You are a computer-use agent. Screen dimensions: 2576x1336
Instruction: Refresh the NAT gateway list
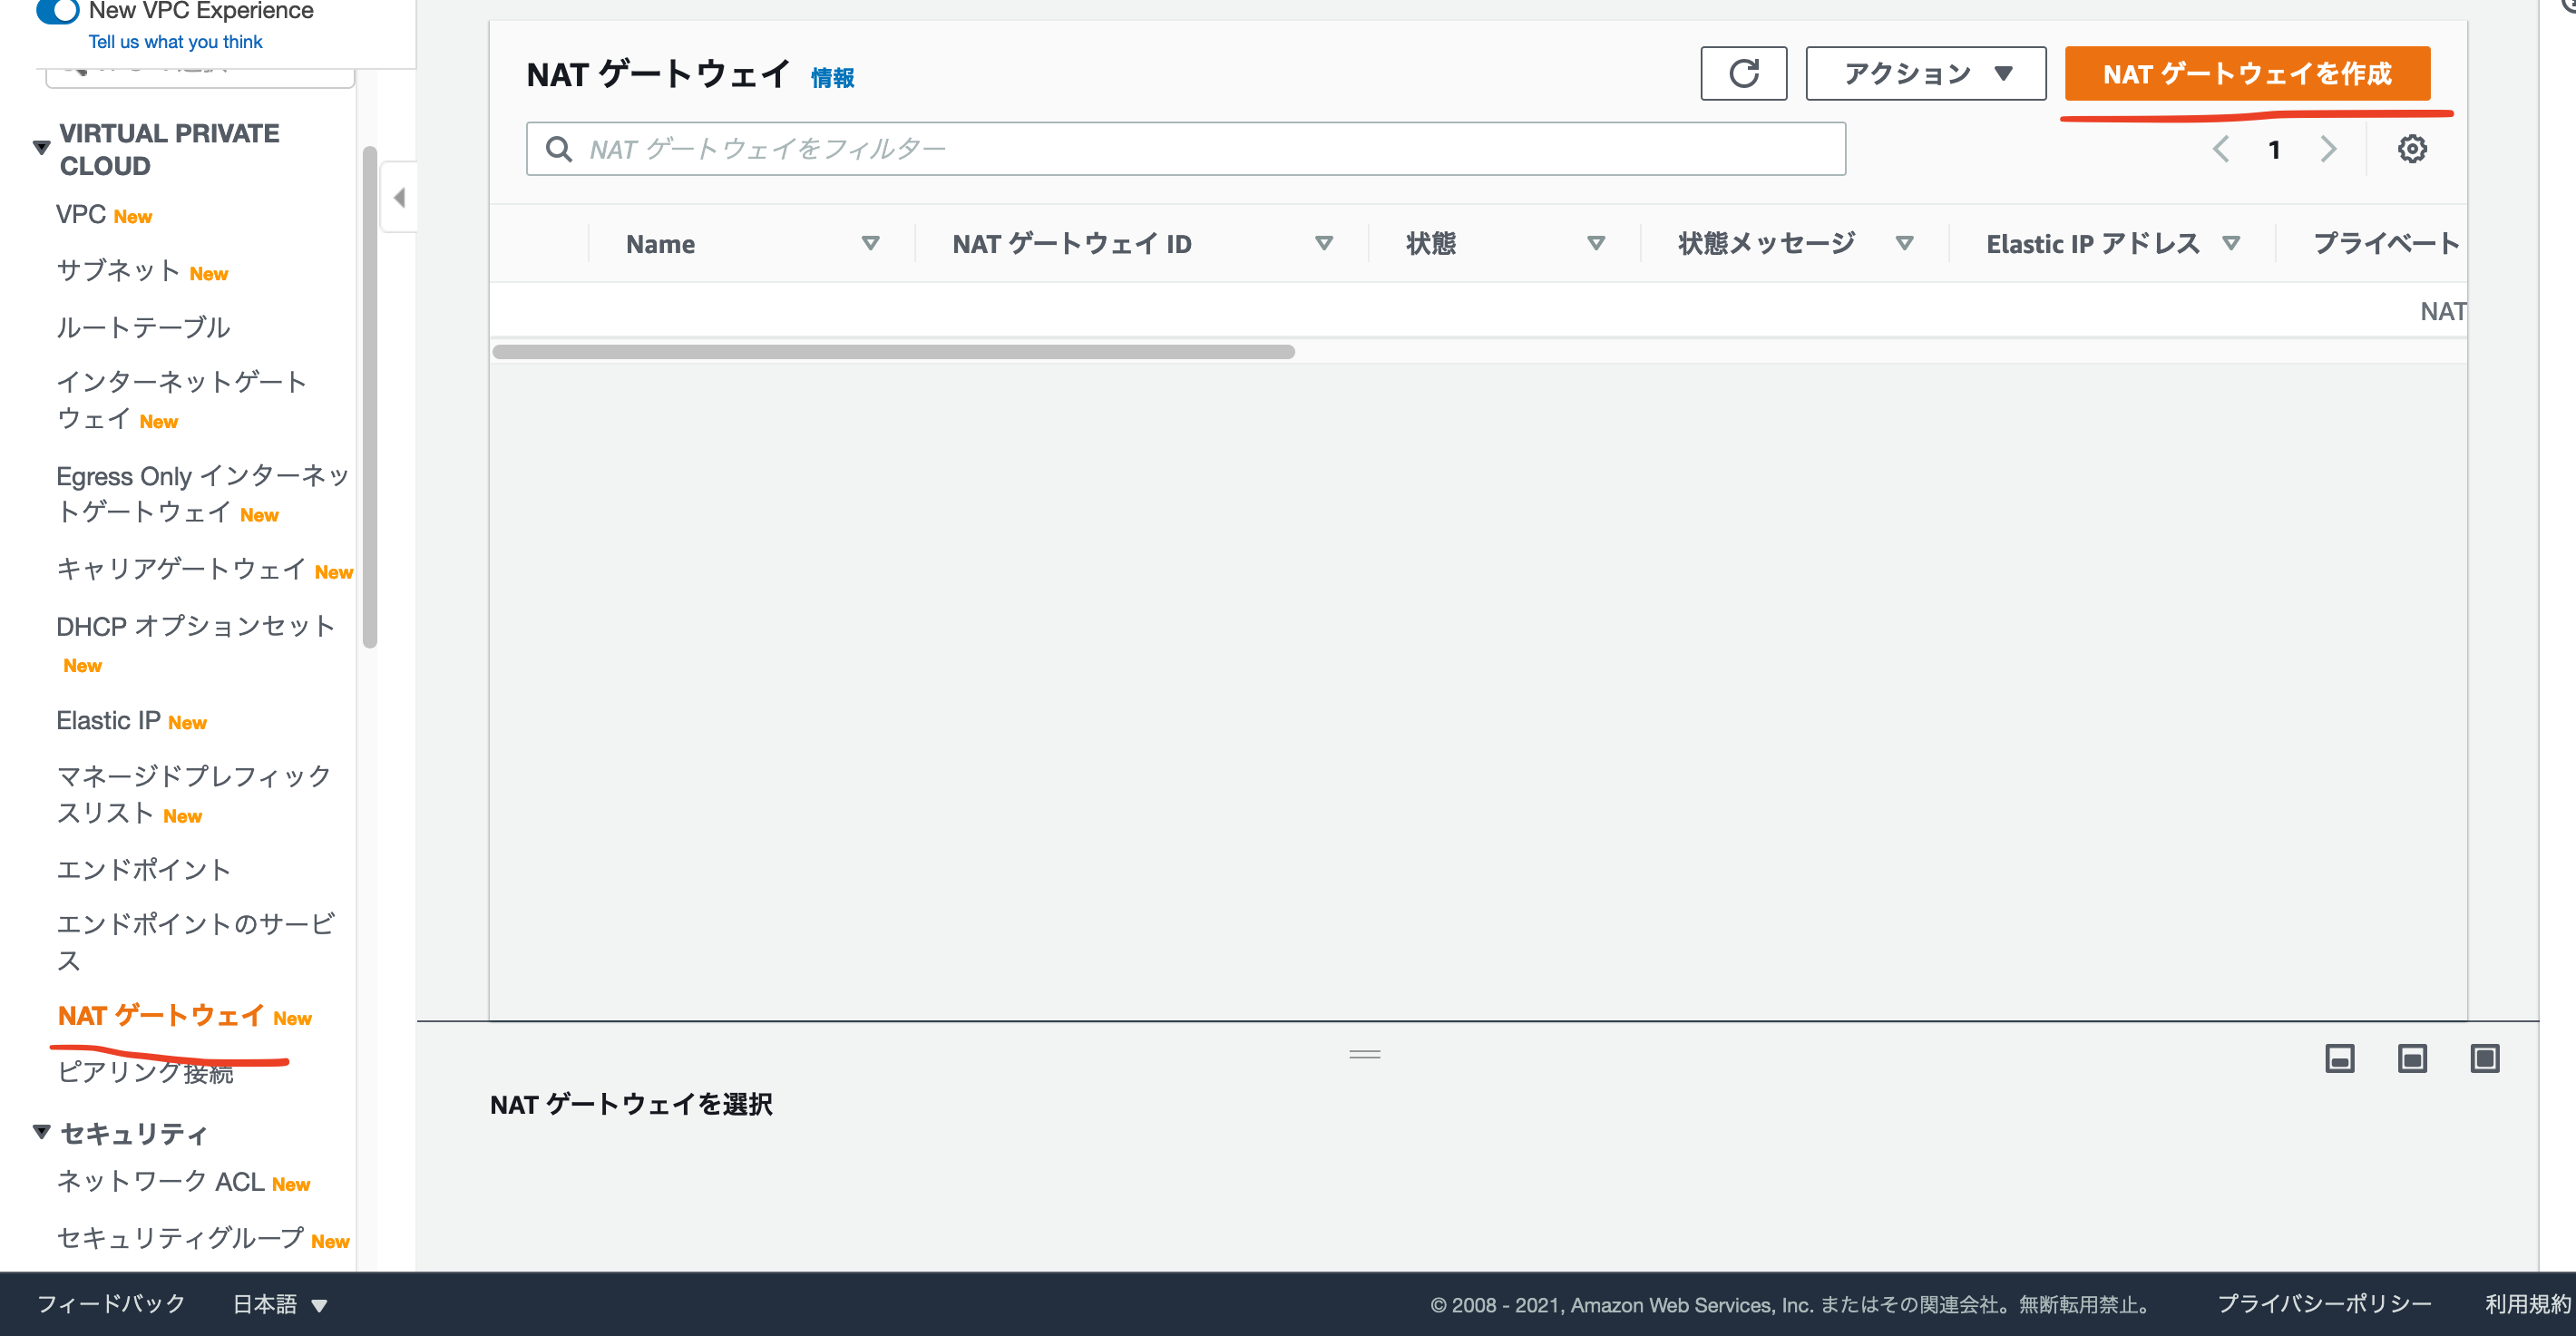tap(1744, 73)
